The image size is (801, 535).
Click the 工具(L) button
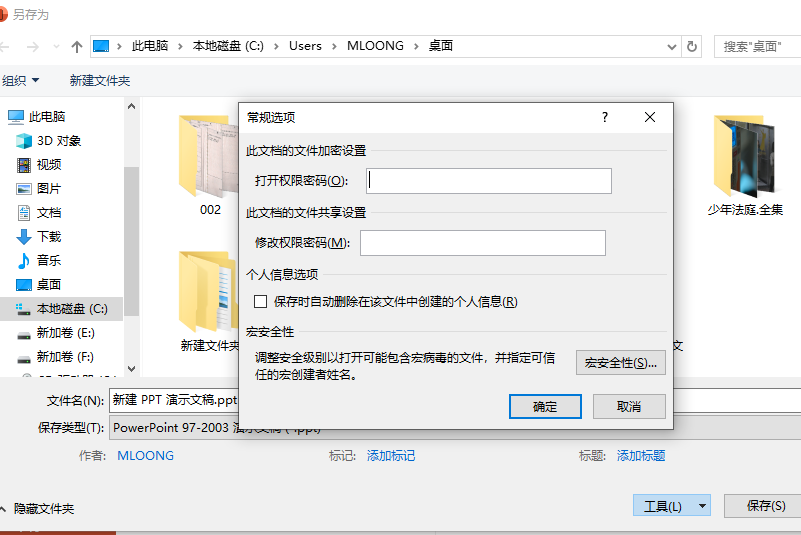(663, 506)
